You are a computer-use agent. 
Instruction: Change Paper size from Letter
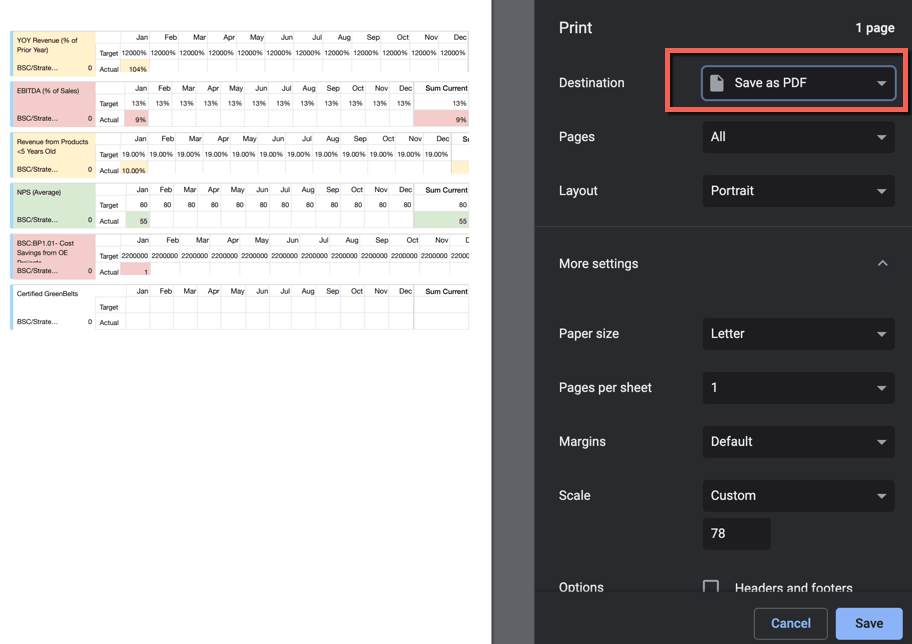pos(798,334)
